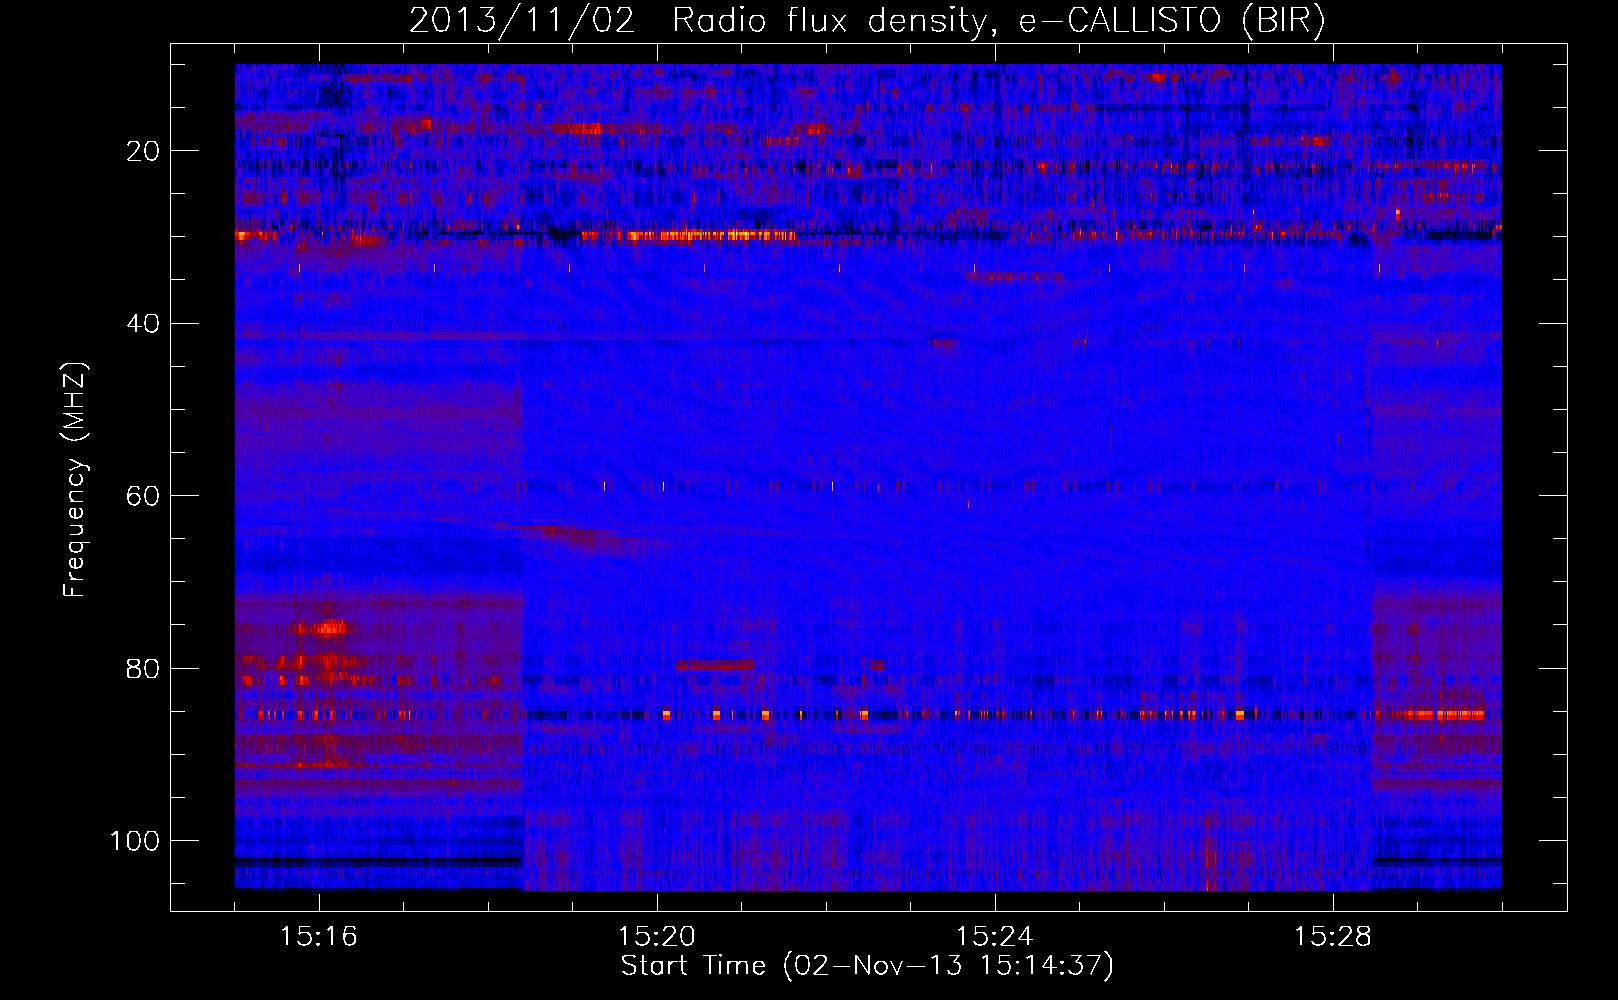1618x1000 pixels.
Task: Click the 'Frequency (MHZ)' axis label
Action: tap(75, 480)
